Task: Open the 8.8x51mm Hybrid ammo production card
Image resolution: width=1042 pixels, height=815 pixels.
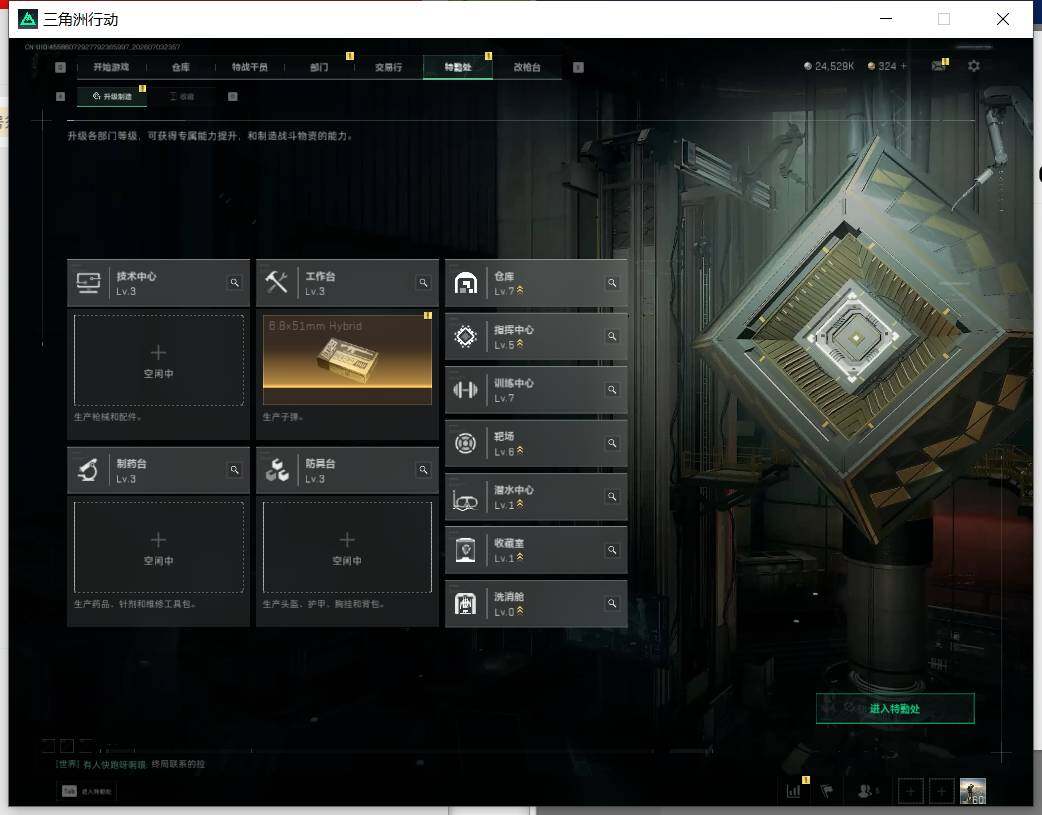Action: coord(347,360)
